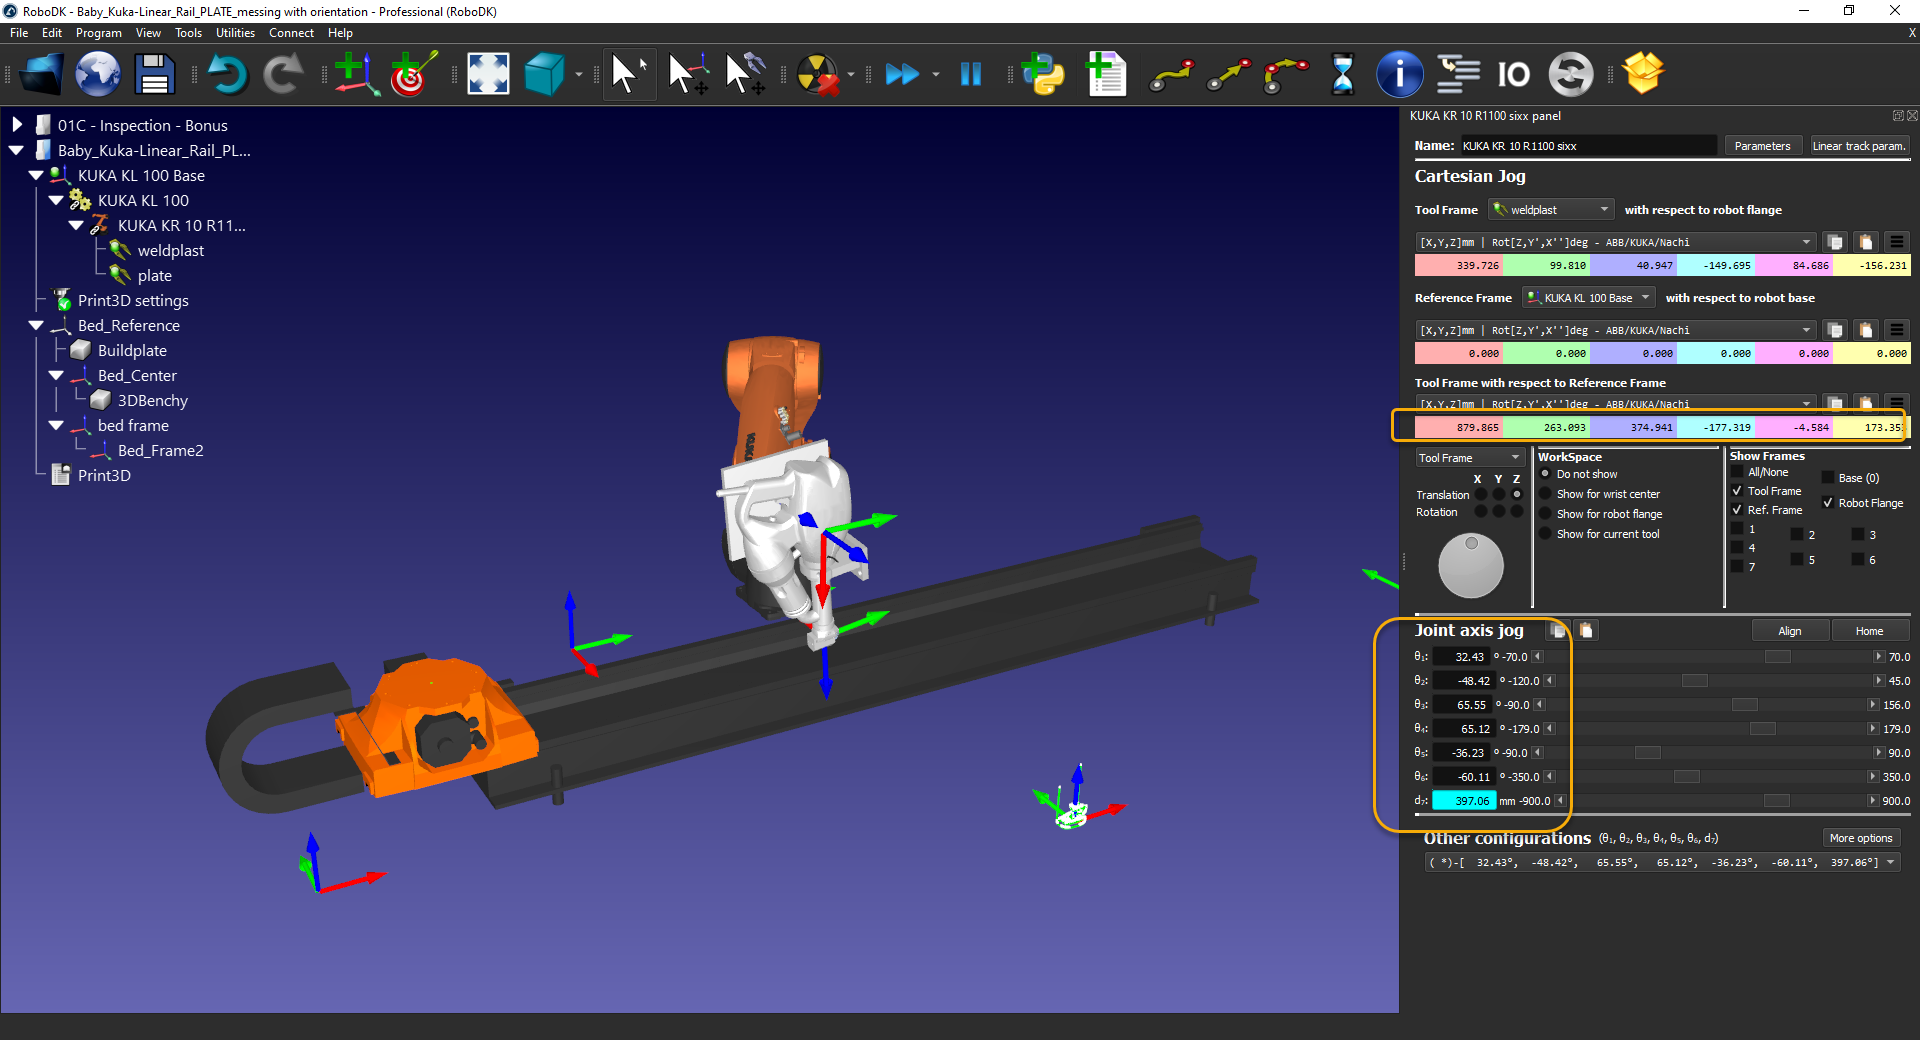
Task: Fit all objects in view
Action: [x=488, y=74]
